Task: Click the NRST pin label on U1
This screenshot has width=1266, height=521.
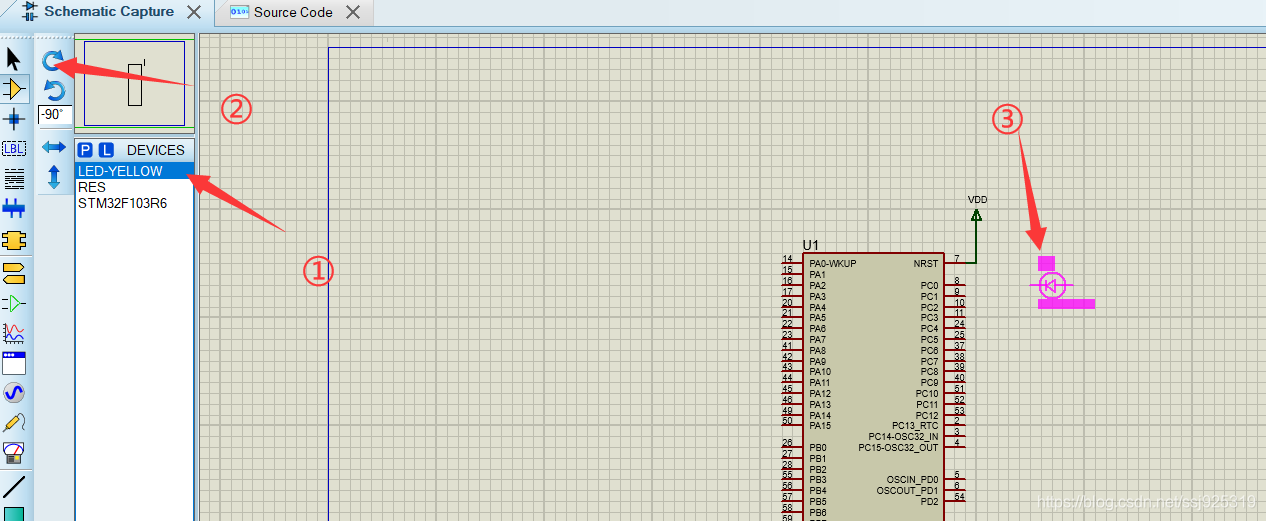Action: pos(926,264)
